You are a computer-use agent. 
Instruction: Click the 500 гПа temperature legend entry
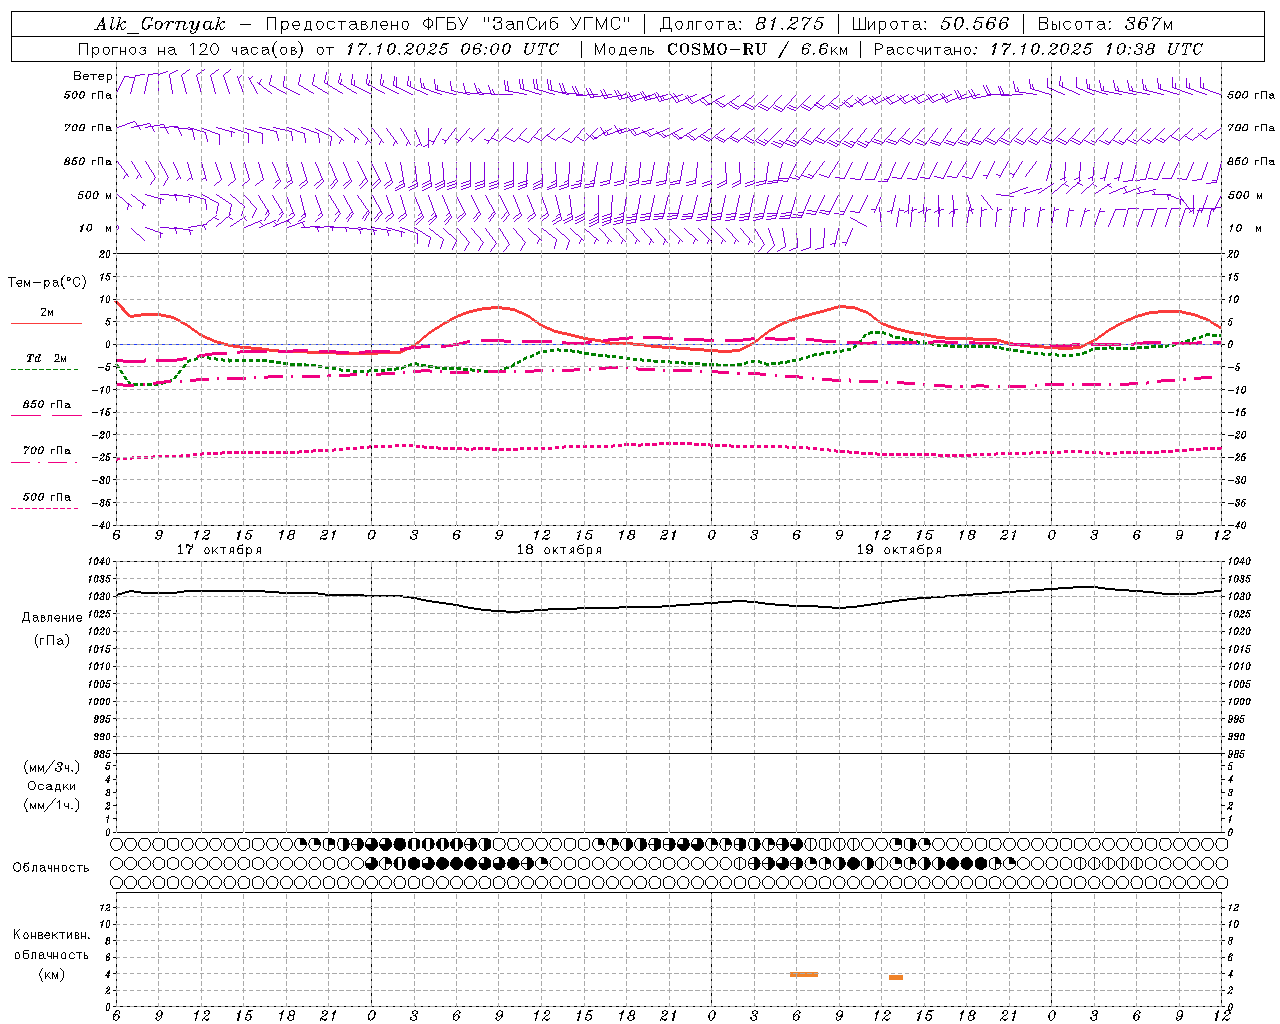pyautogui.click(x=47, y=497)
